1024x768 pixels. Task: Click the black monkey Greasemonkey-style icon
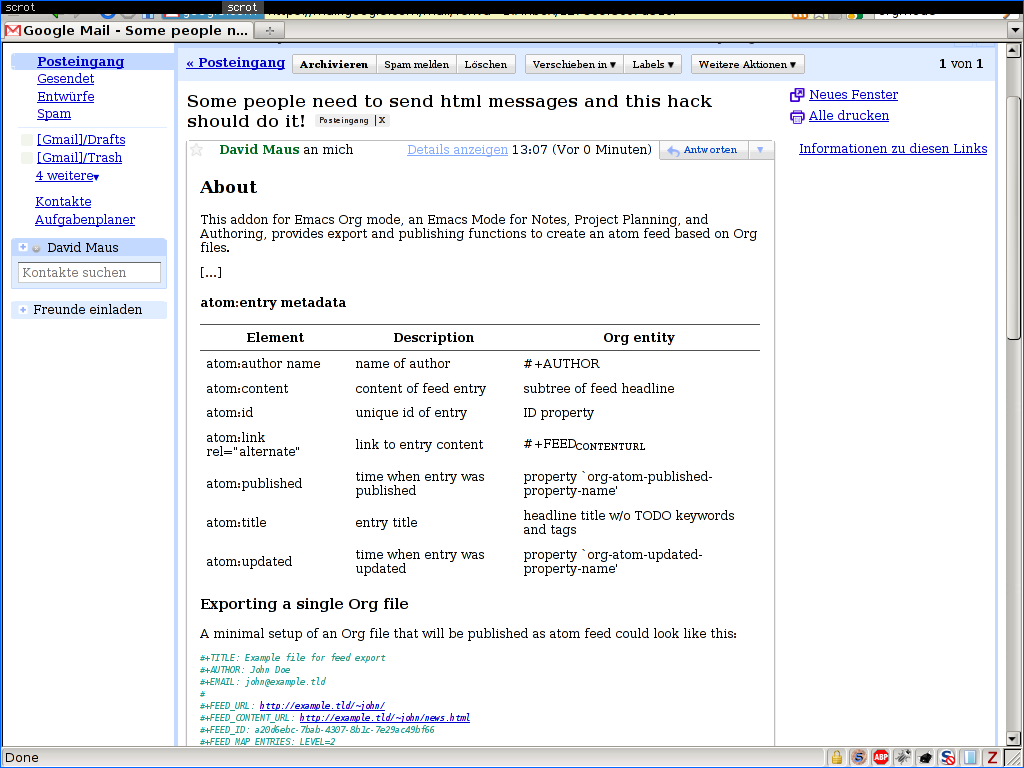point(925,758)
